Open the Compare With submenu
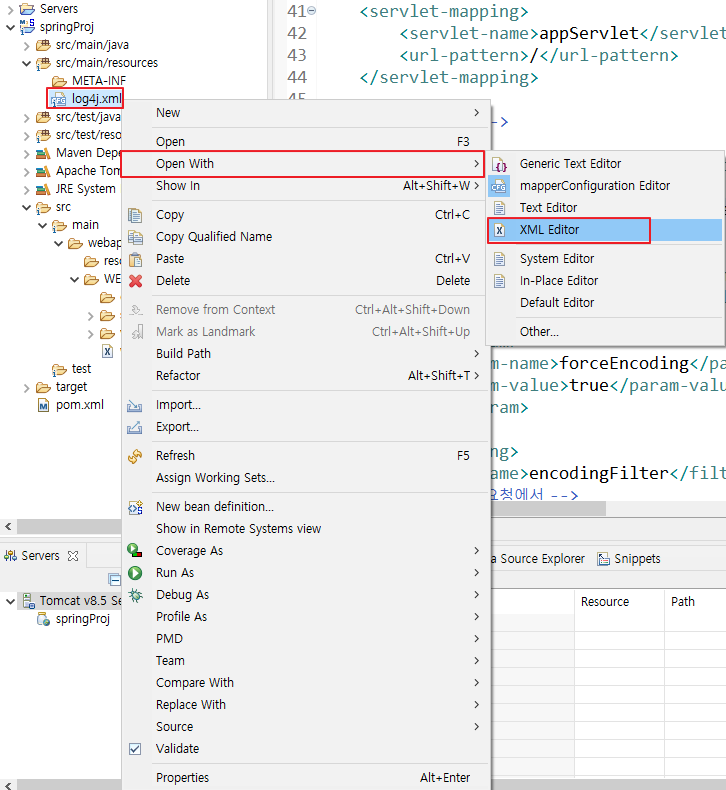 tap(305, 683)
